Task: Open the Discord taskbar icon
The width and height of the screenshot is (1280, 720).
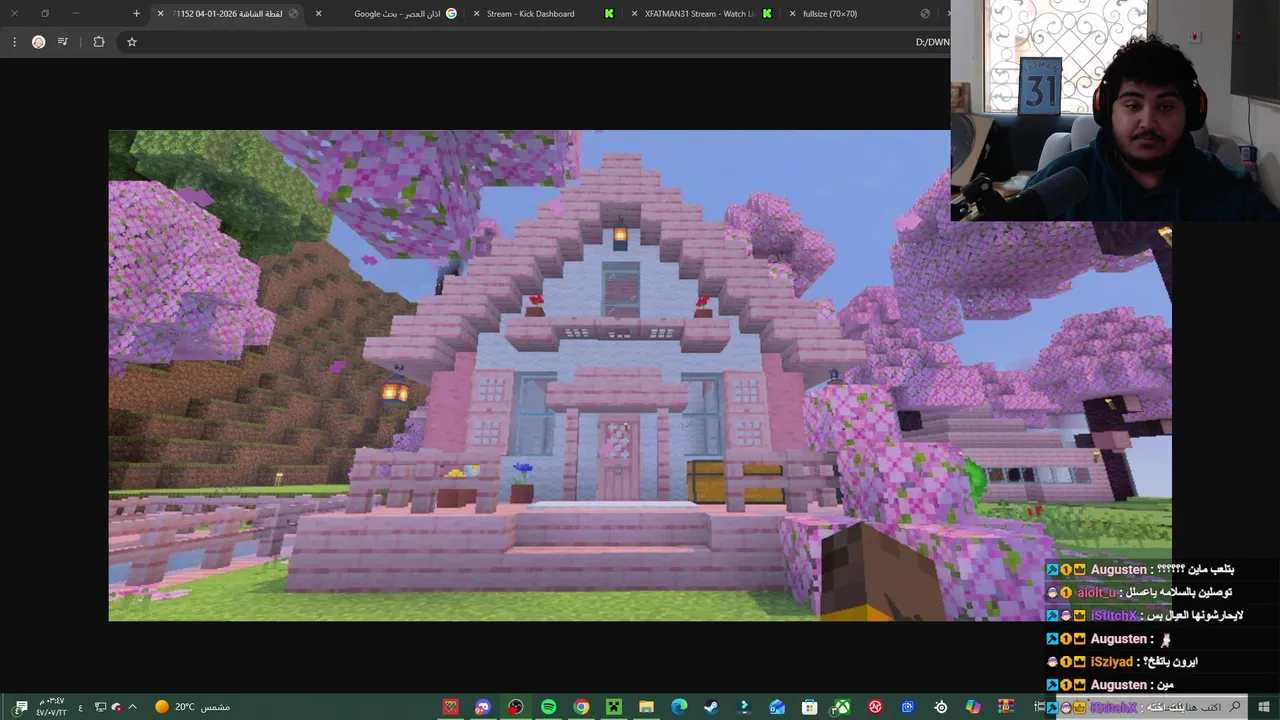Action: [x=483, y=707]
